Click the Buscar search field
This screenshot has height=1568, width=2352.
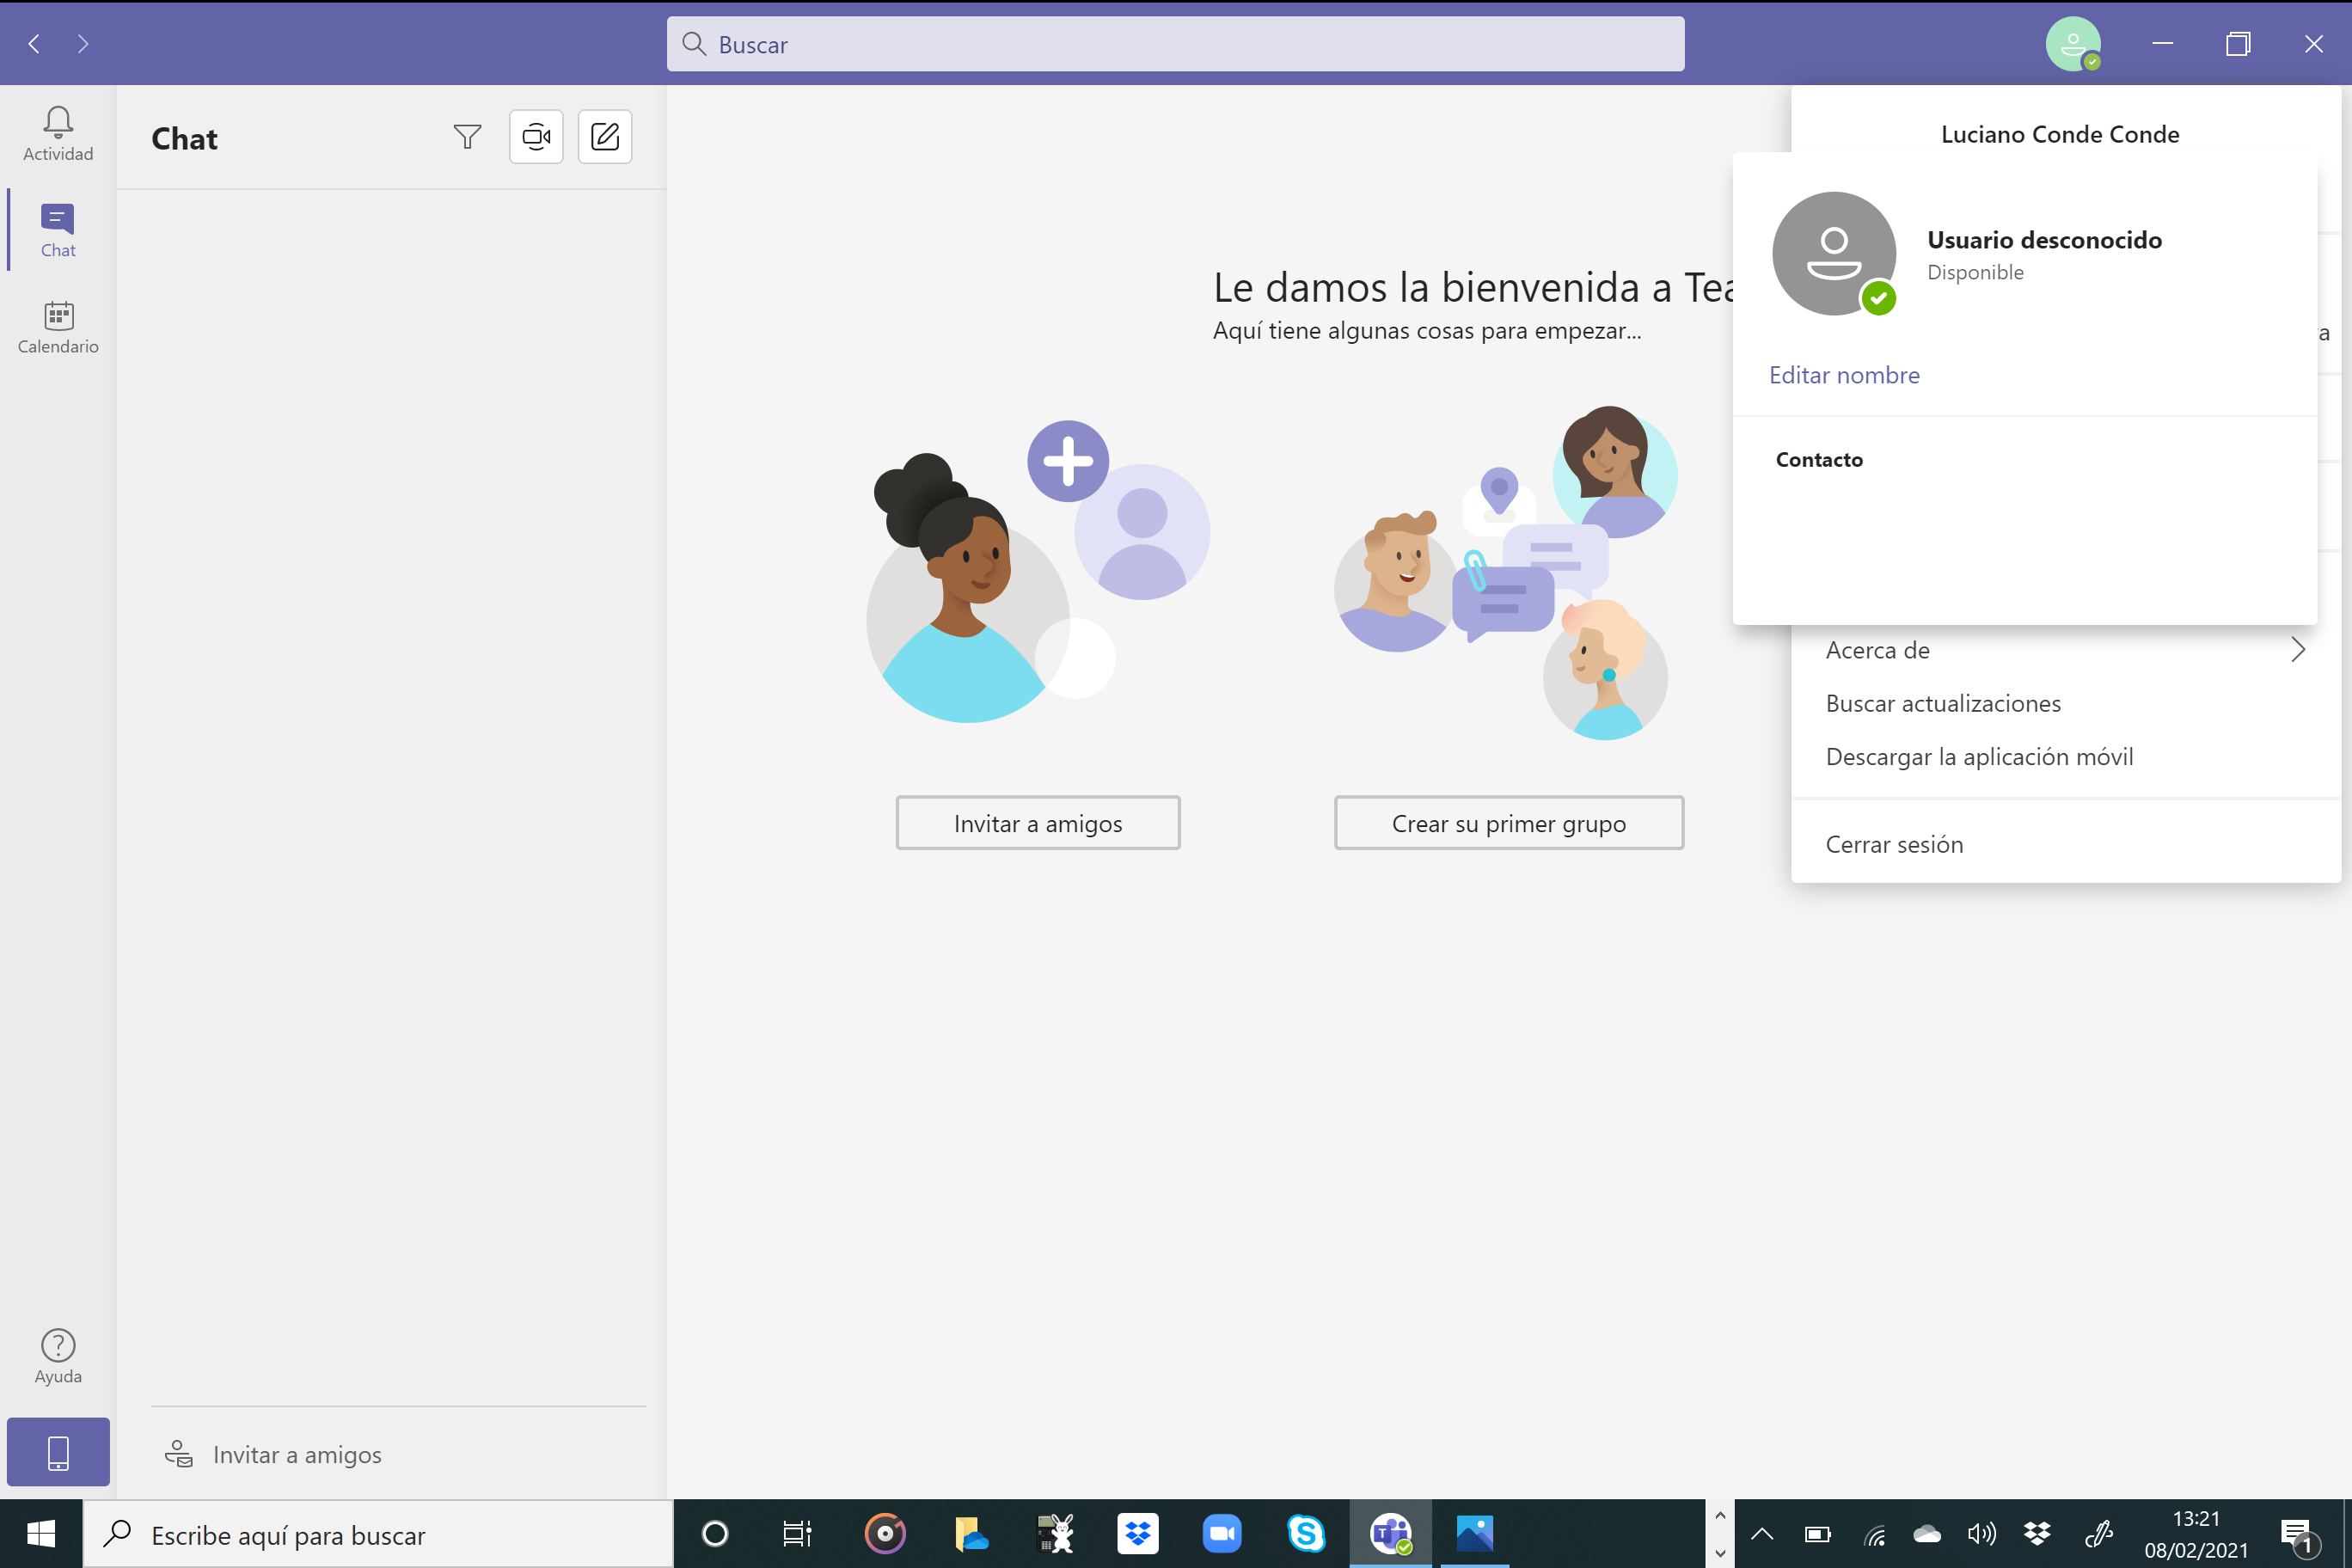[1175, 43]
